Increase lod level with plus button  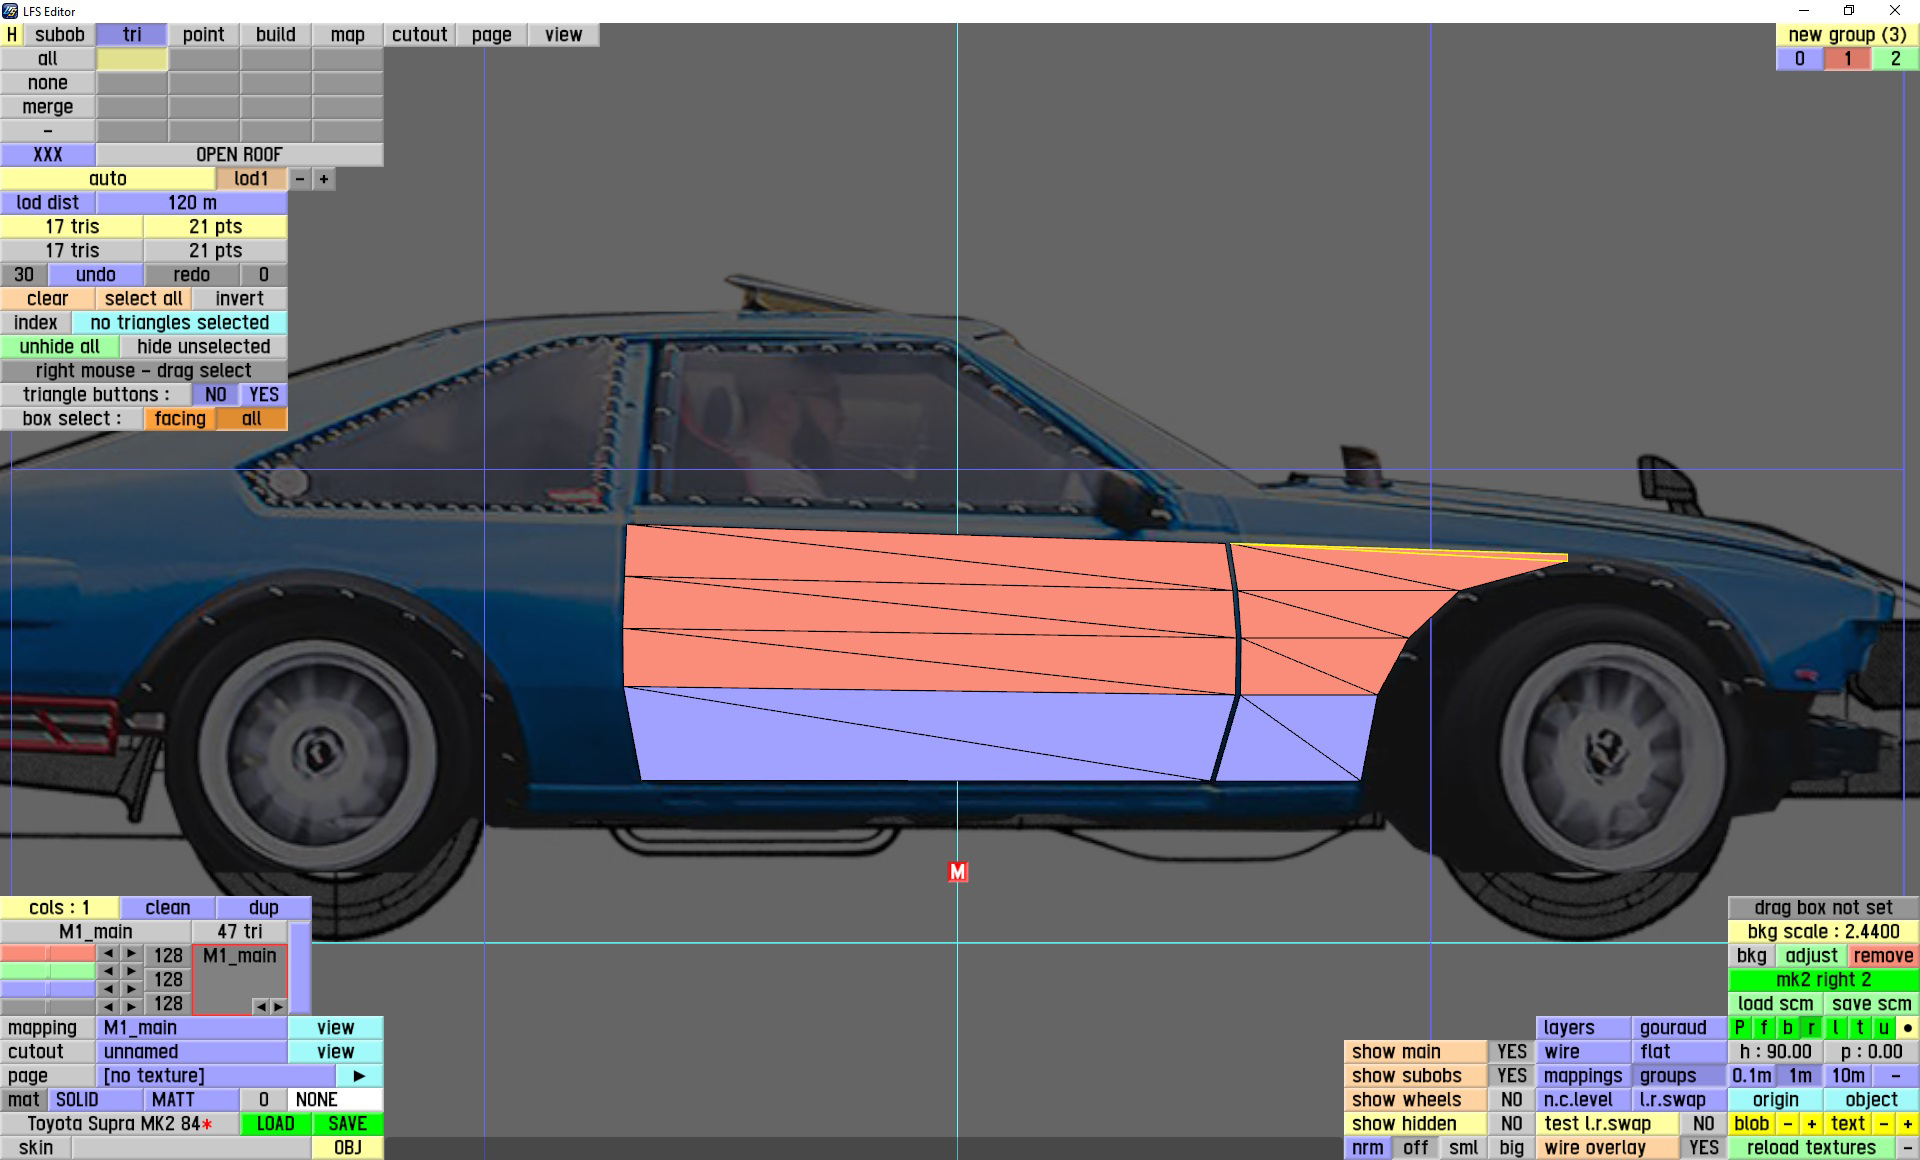tap(324, 179)
